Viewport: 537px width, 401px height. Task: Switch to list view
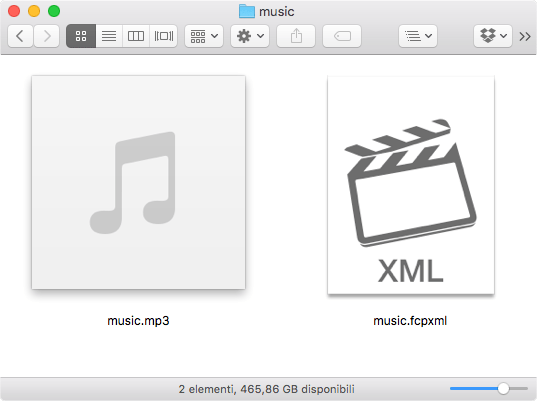(x=109, y=36)
